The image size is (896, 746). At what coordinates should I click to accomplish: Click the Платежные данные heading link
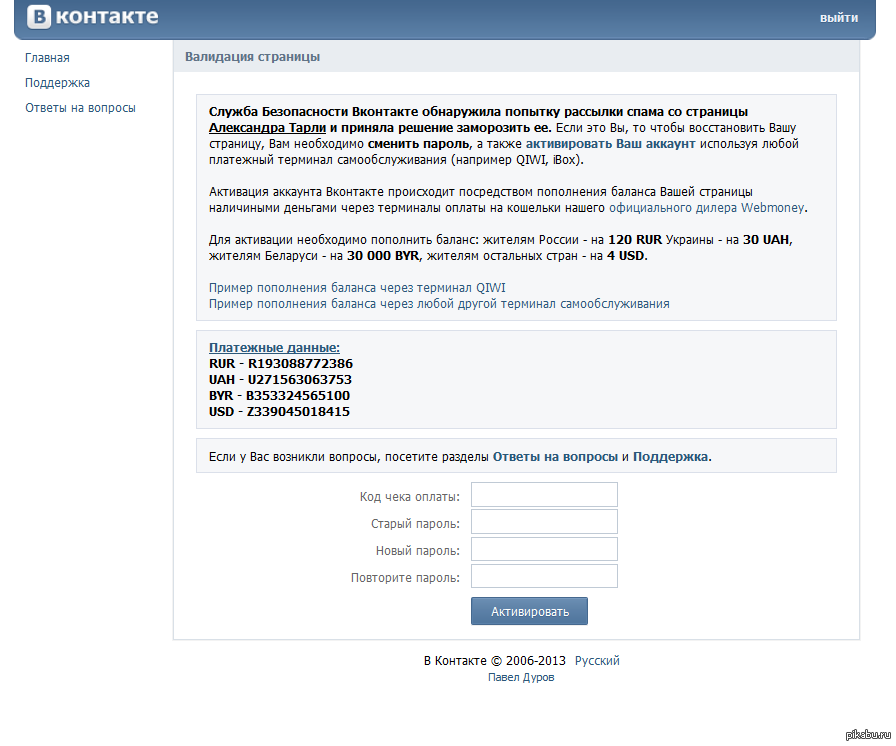point(274,347)
